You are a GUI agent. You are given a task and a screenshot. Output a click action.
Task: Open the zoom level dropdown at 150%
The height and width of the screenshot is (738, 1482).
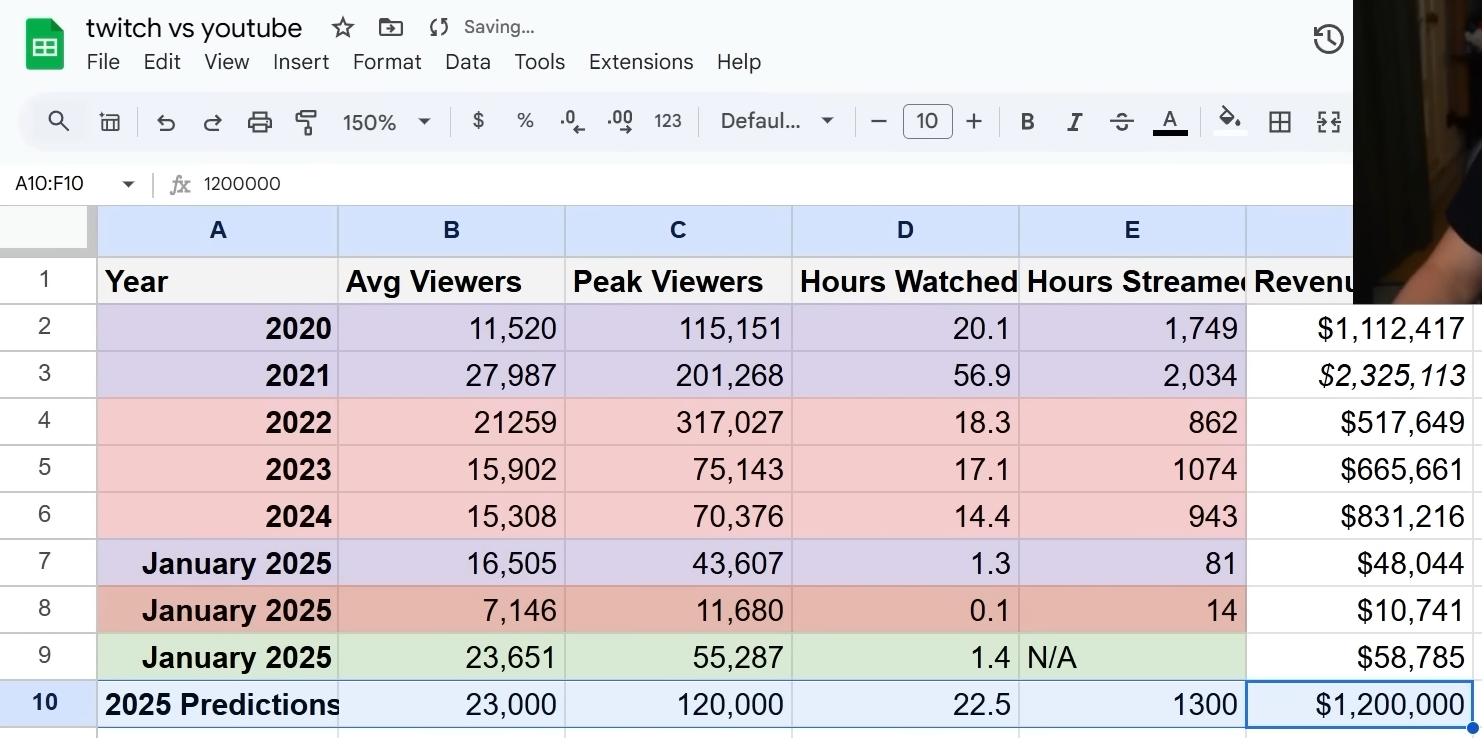tap(386, 122)
